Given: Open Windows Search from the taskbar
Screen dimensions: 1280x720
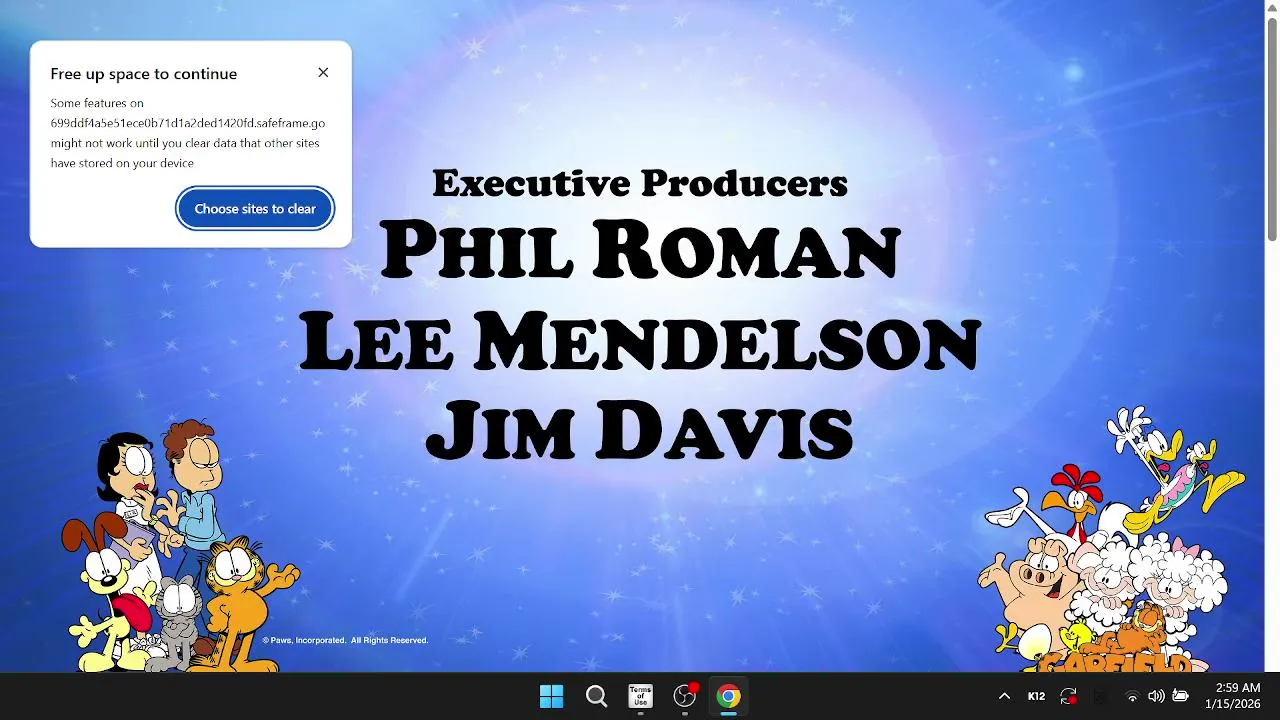Looking at the screenshot, I should (x=596, y=696).
